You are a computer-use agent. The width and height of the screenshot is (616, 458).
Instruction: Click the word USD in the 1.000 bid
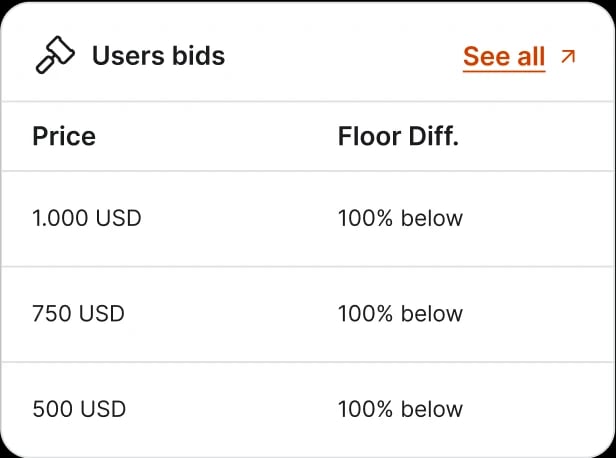119,218
